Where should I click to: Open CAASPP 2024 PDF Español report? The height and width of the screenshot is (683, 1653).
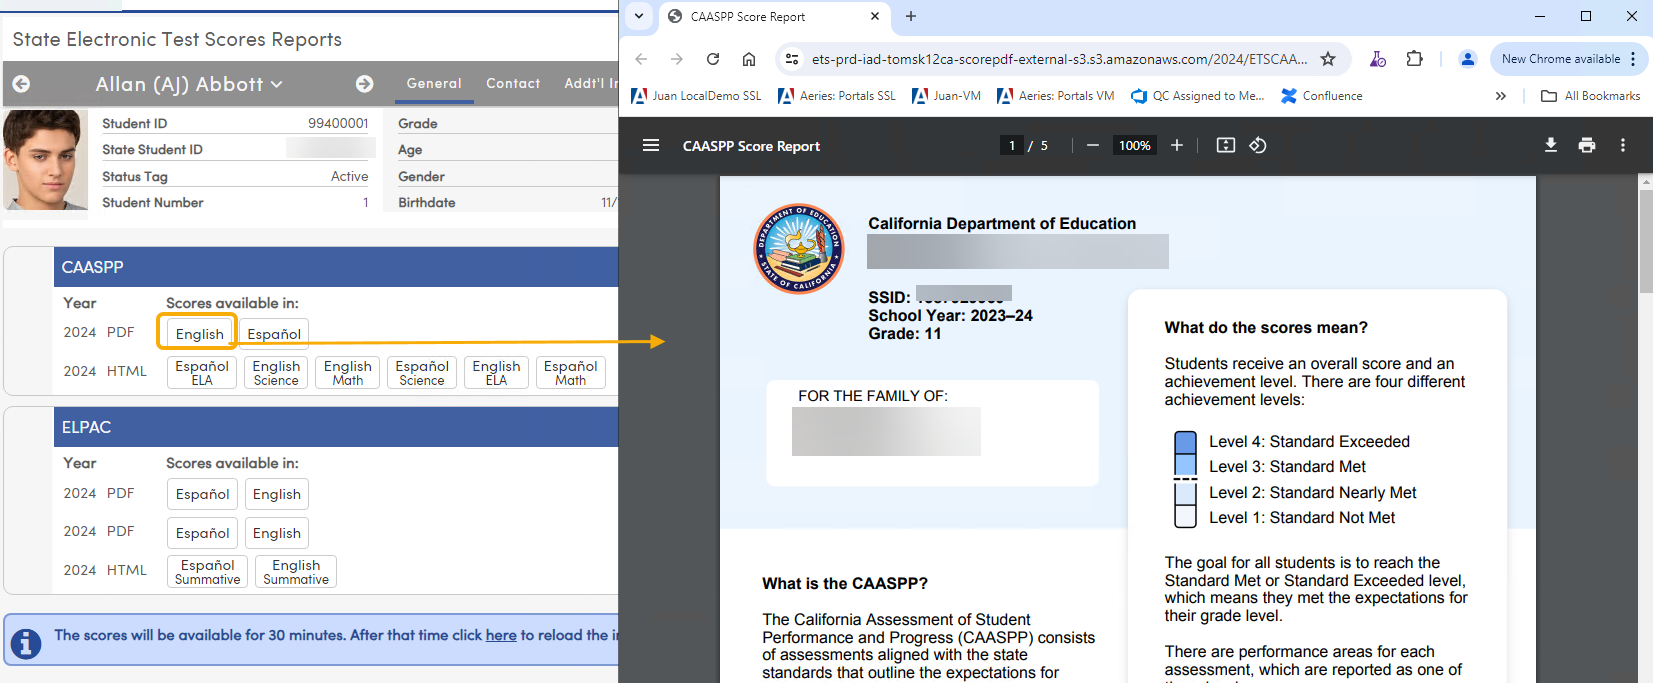[274, 333]
